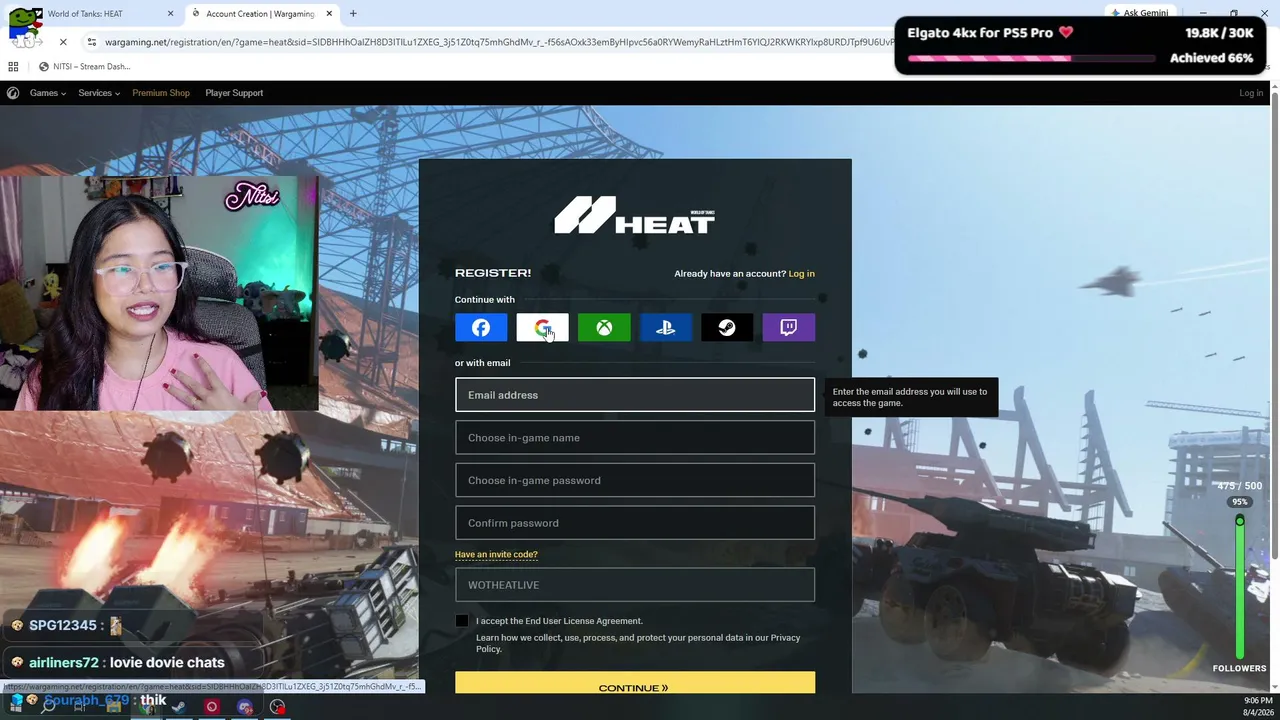Viewport: 1280px width, 720px height.
Task: Click Log in on the navbar's right side
Action: [1251, 93]
